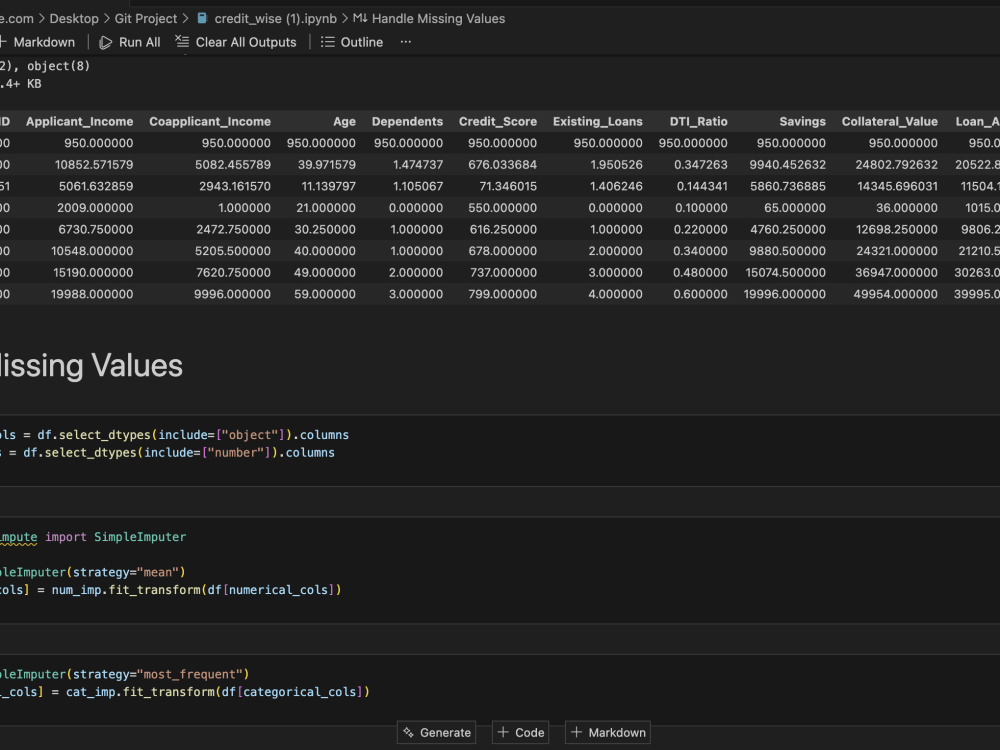Open credit_wise (1).ipynb breadcrumb
Viewport: 1000px width, 750px height.
(x=276, y=18)
